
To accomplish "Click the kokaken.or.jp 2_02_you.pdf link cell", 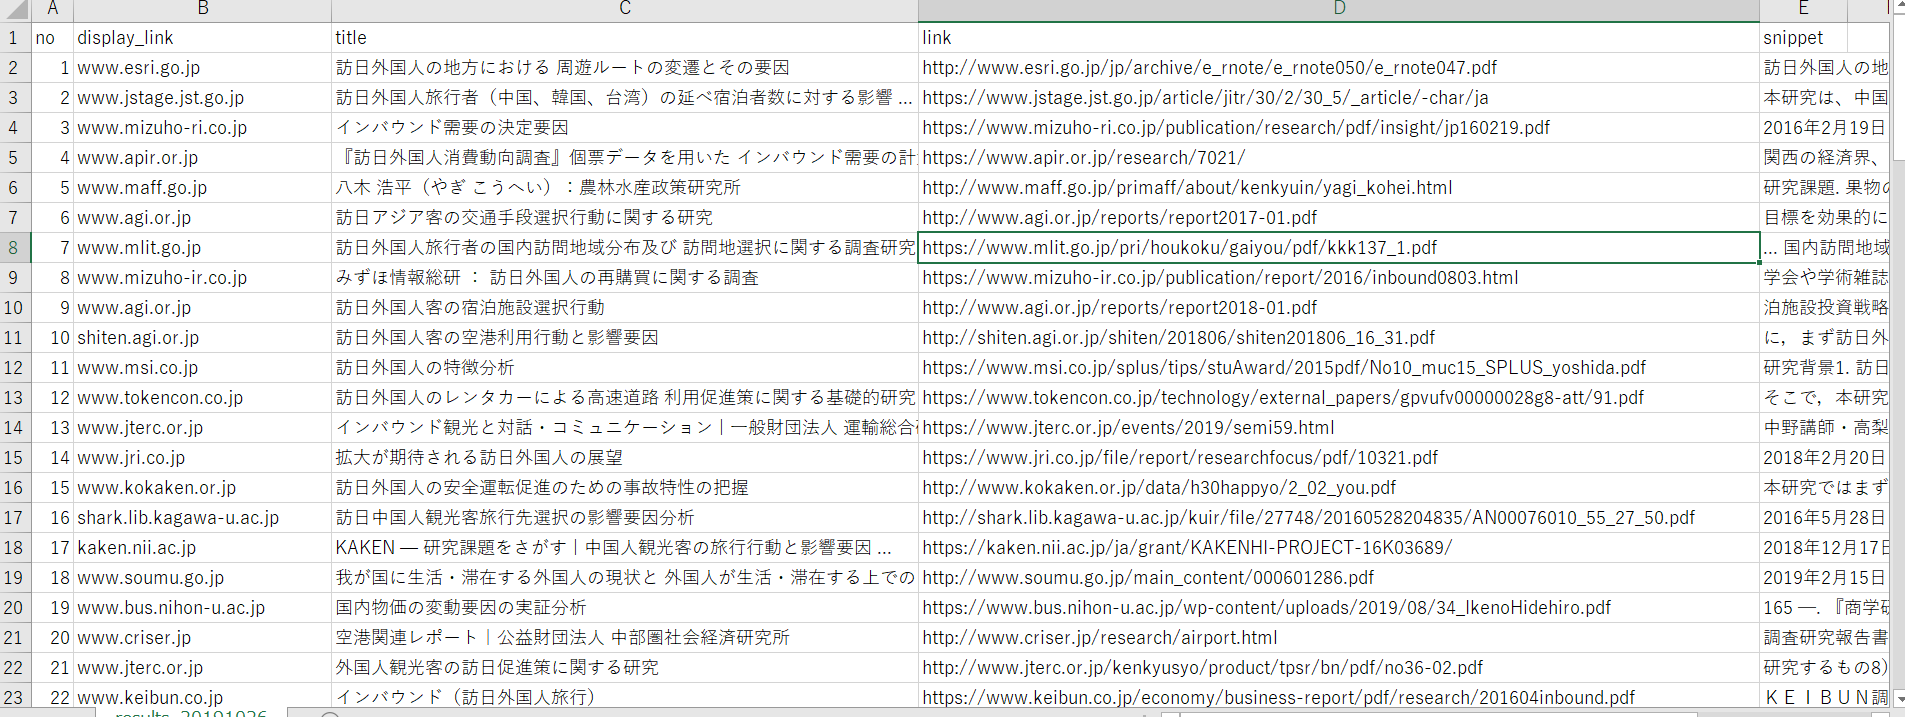I will click(x=1339, y=488).
